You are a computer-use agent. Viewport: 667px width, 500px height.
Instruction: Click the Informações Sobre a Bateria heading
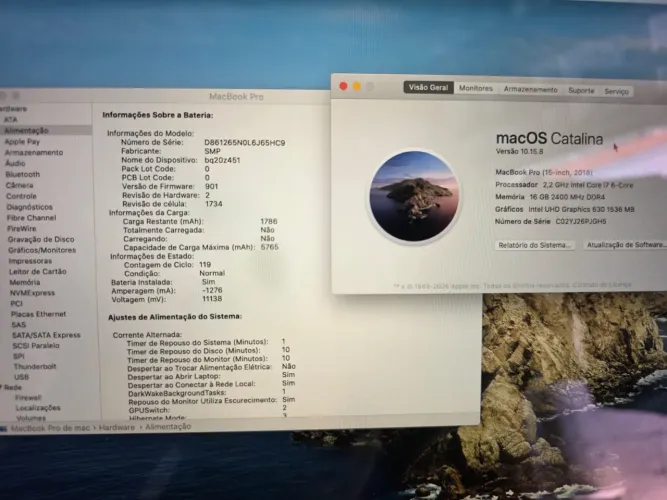pos(158,115)
